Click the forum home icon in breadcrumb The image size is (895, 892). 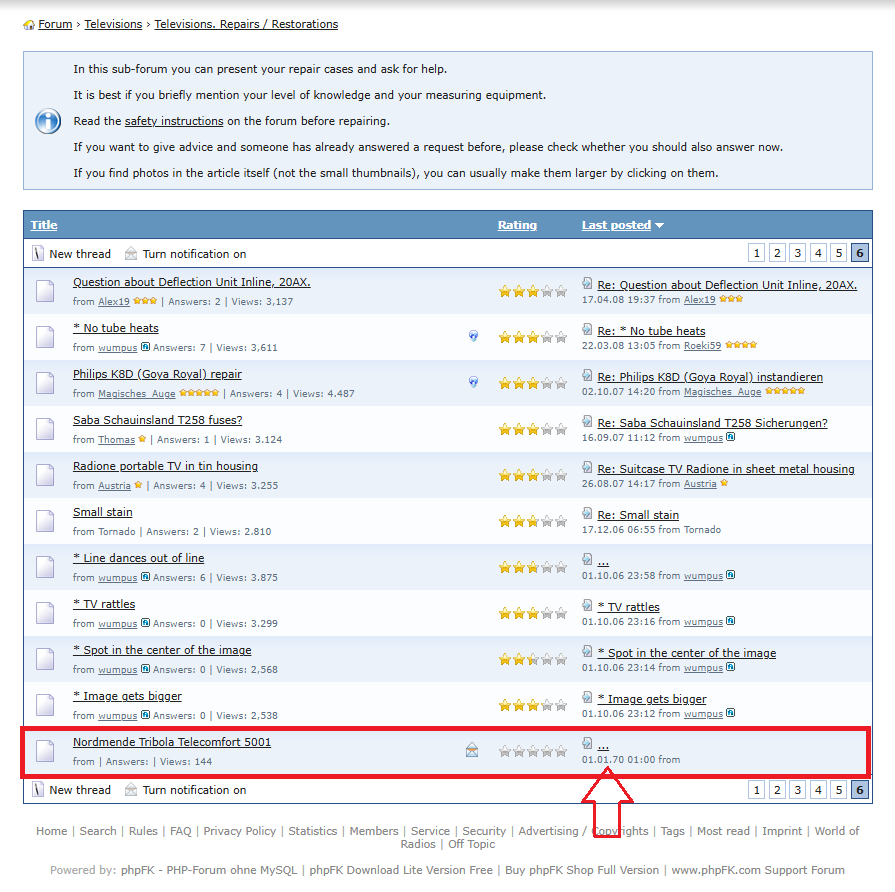29,25
